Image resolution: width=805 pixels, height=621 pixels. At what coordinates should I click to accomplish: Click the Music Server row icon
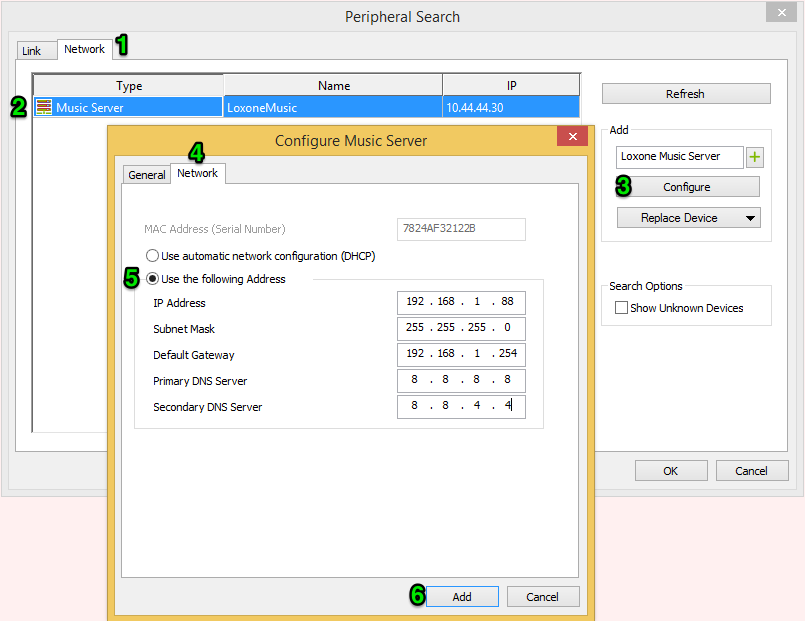pyautogui.click(x=44, y=107)
